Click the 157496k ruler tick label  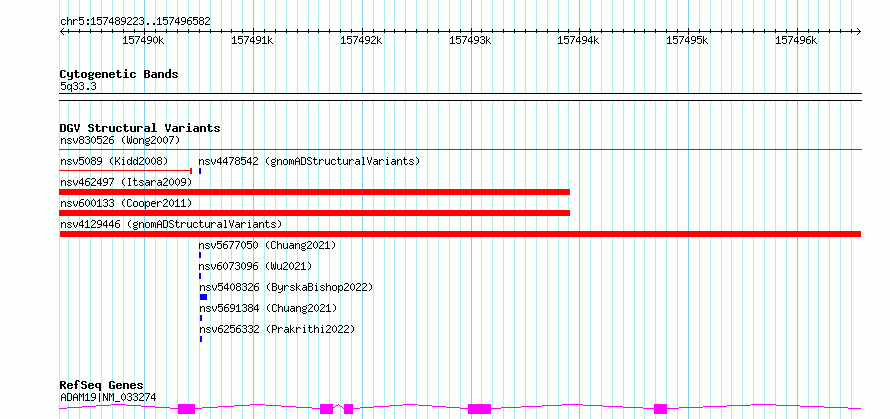(796, 40)
